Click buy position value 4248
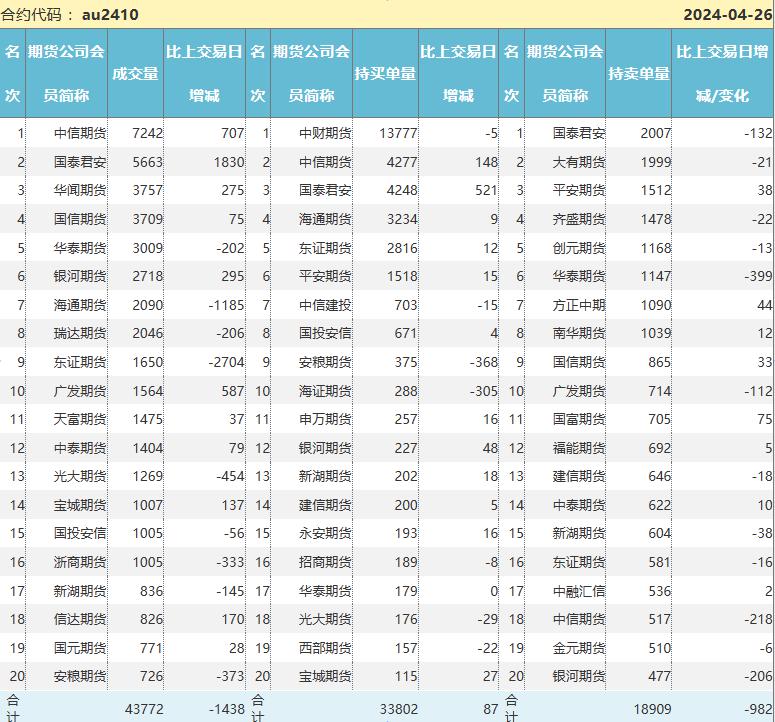The width and height of the screenshot is (775, 722). click(x=402, y=190)
